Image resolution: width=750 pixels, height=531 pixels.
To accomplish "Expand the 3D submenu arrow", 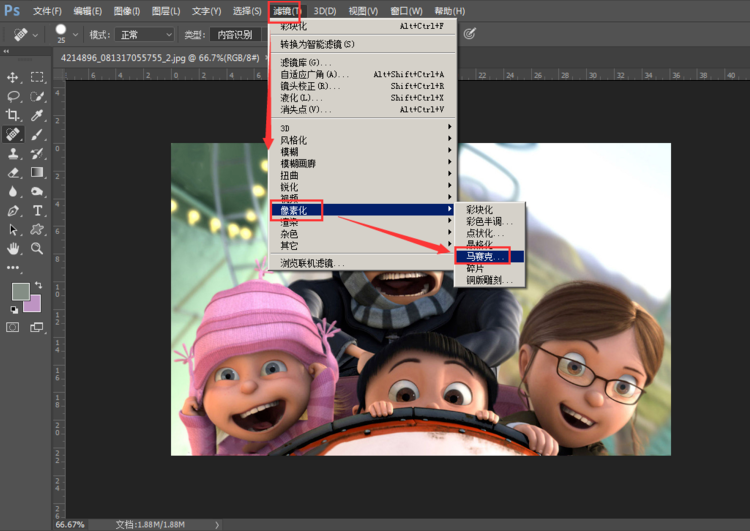I will 449,127.
